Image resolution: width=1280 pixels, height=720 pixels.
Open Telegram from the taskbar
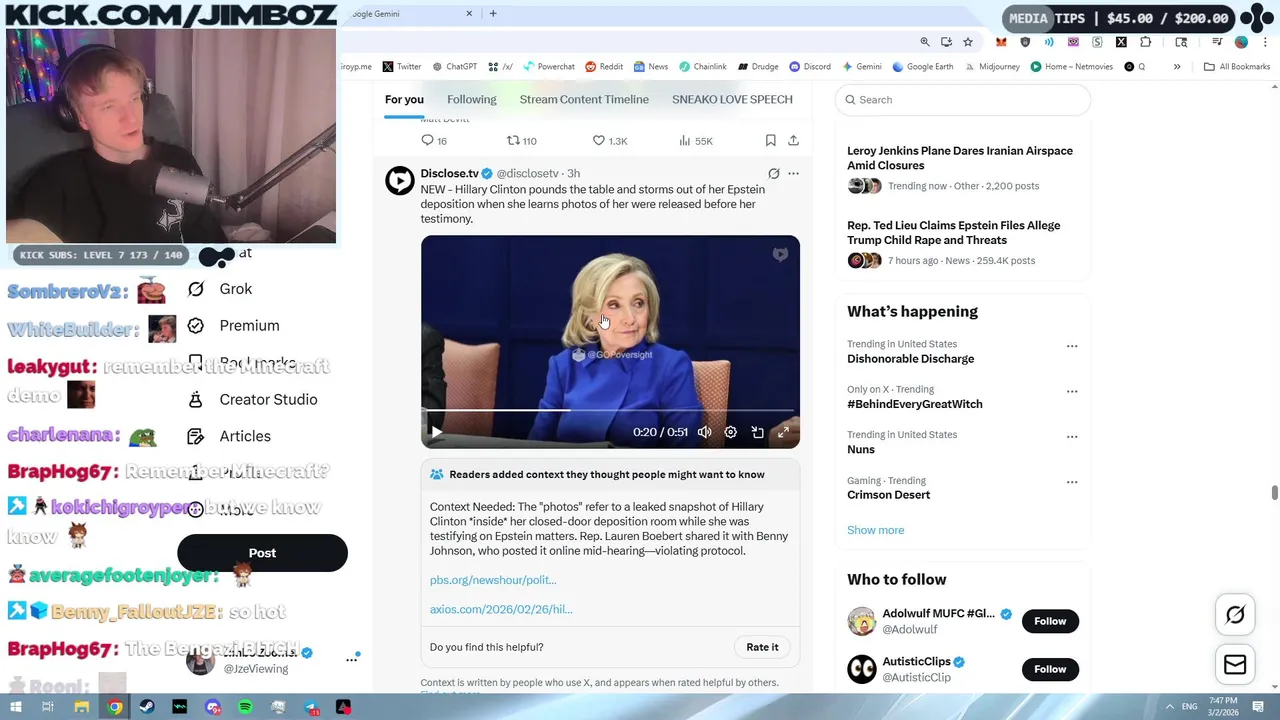pyautogui.click(x=311, y=707)
